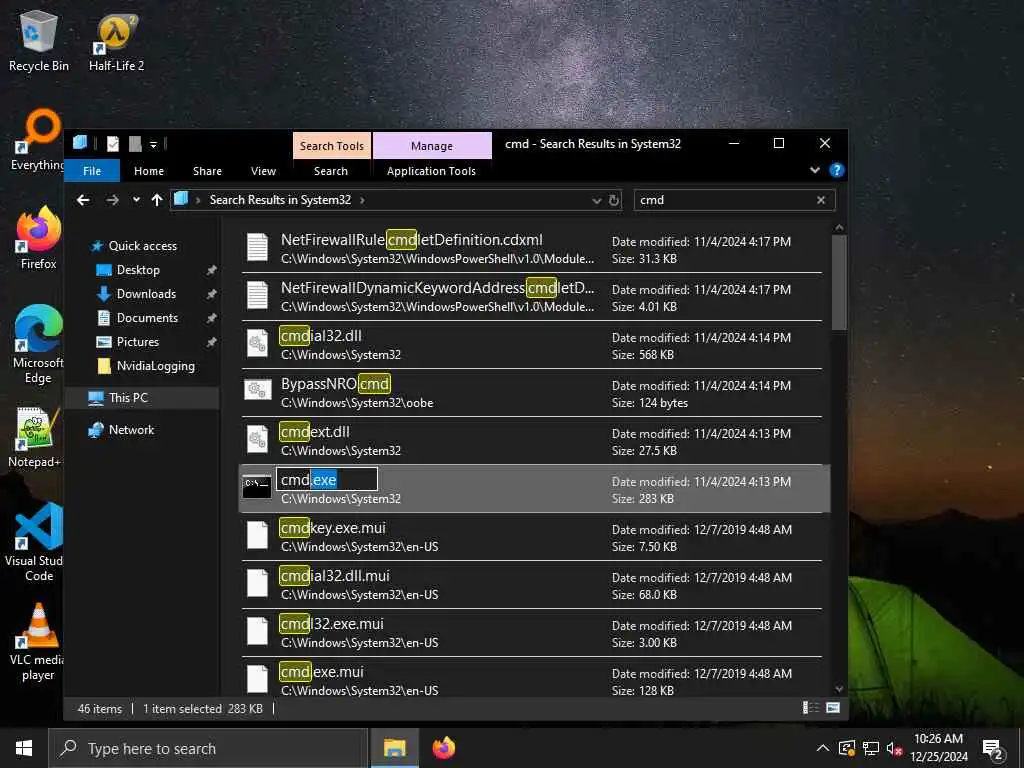Switch to the View ribbon tab
1024x768 pixels.
[263, 170]
